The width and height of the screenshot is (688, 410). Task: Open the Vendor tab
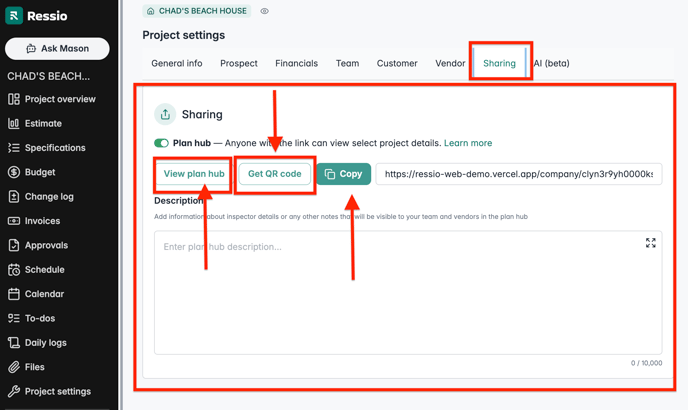click(x=450, y=63)
